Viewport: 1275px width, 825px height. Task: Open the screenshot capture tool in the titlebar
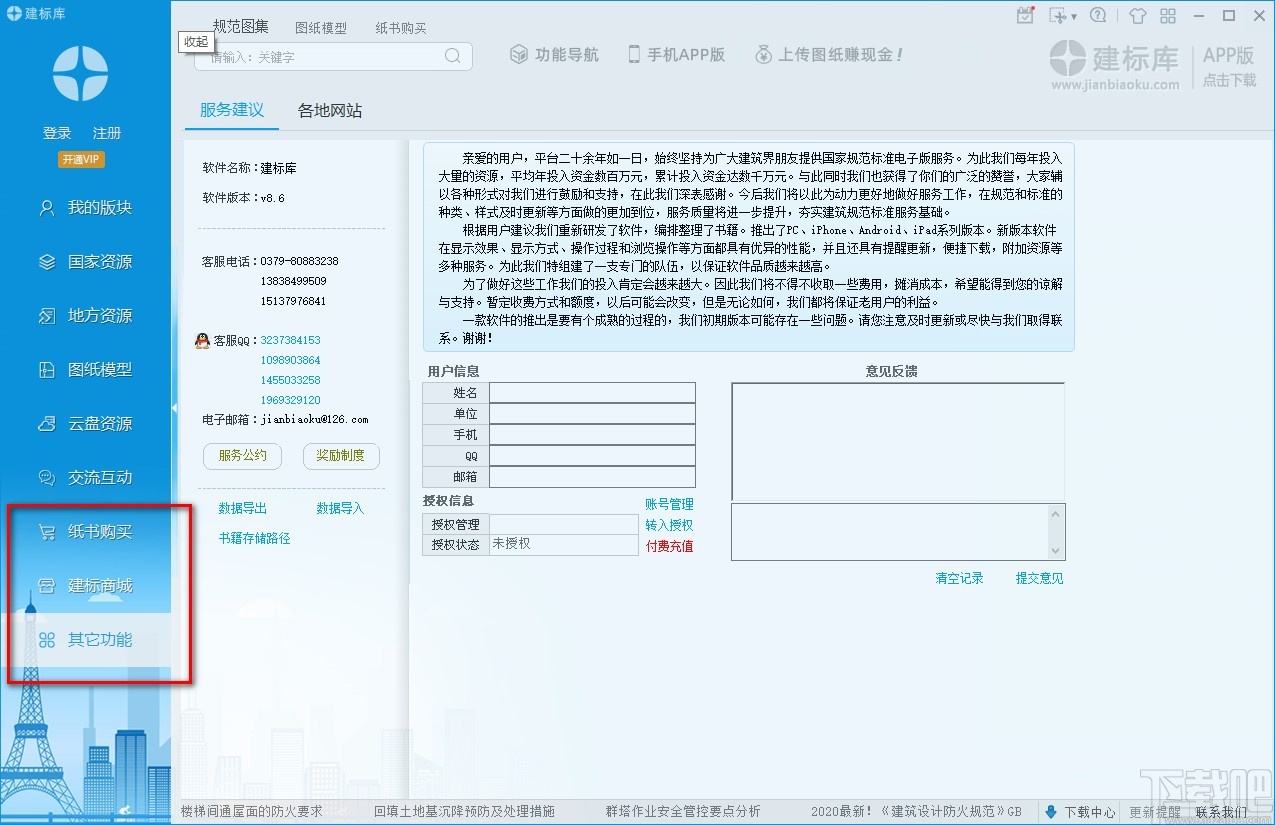(1058, 15)
